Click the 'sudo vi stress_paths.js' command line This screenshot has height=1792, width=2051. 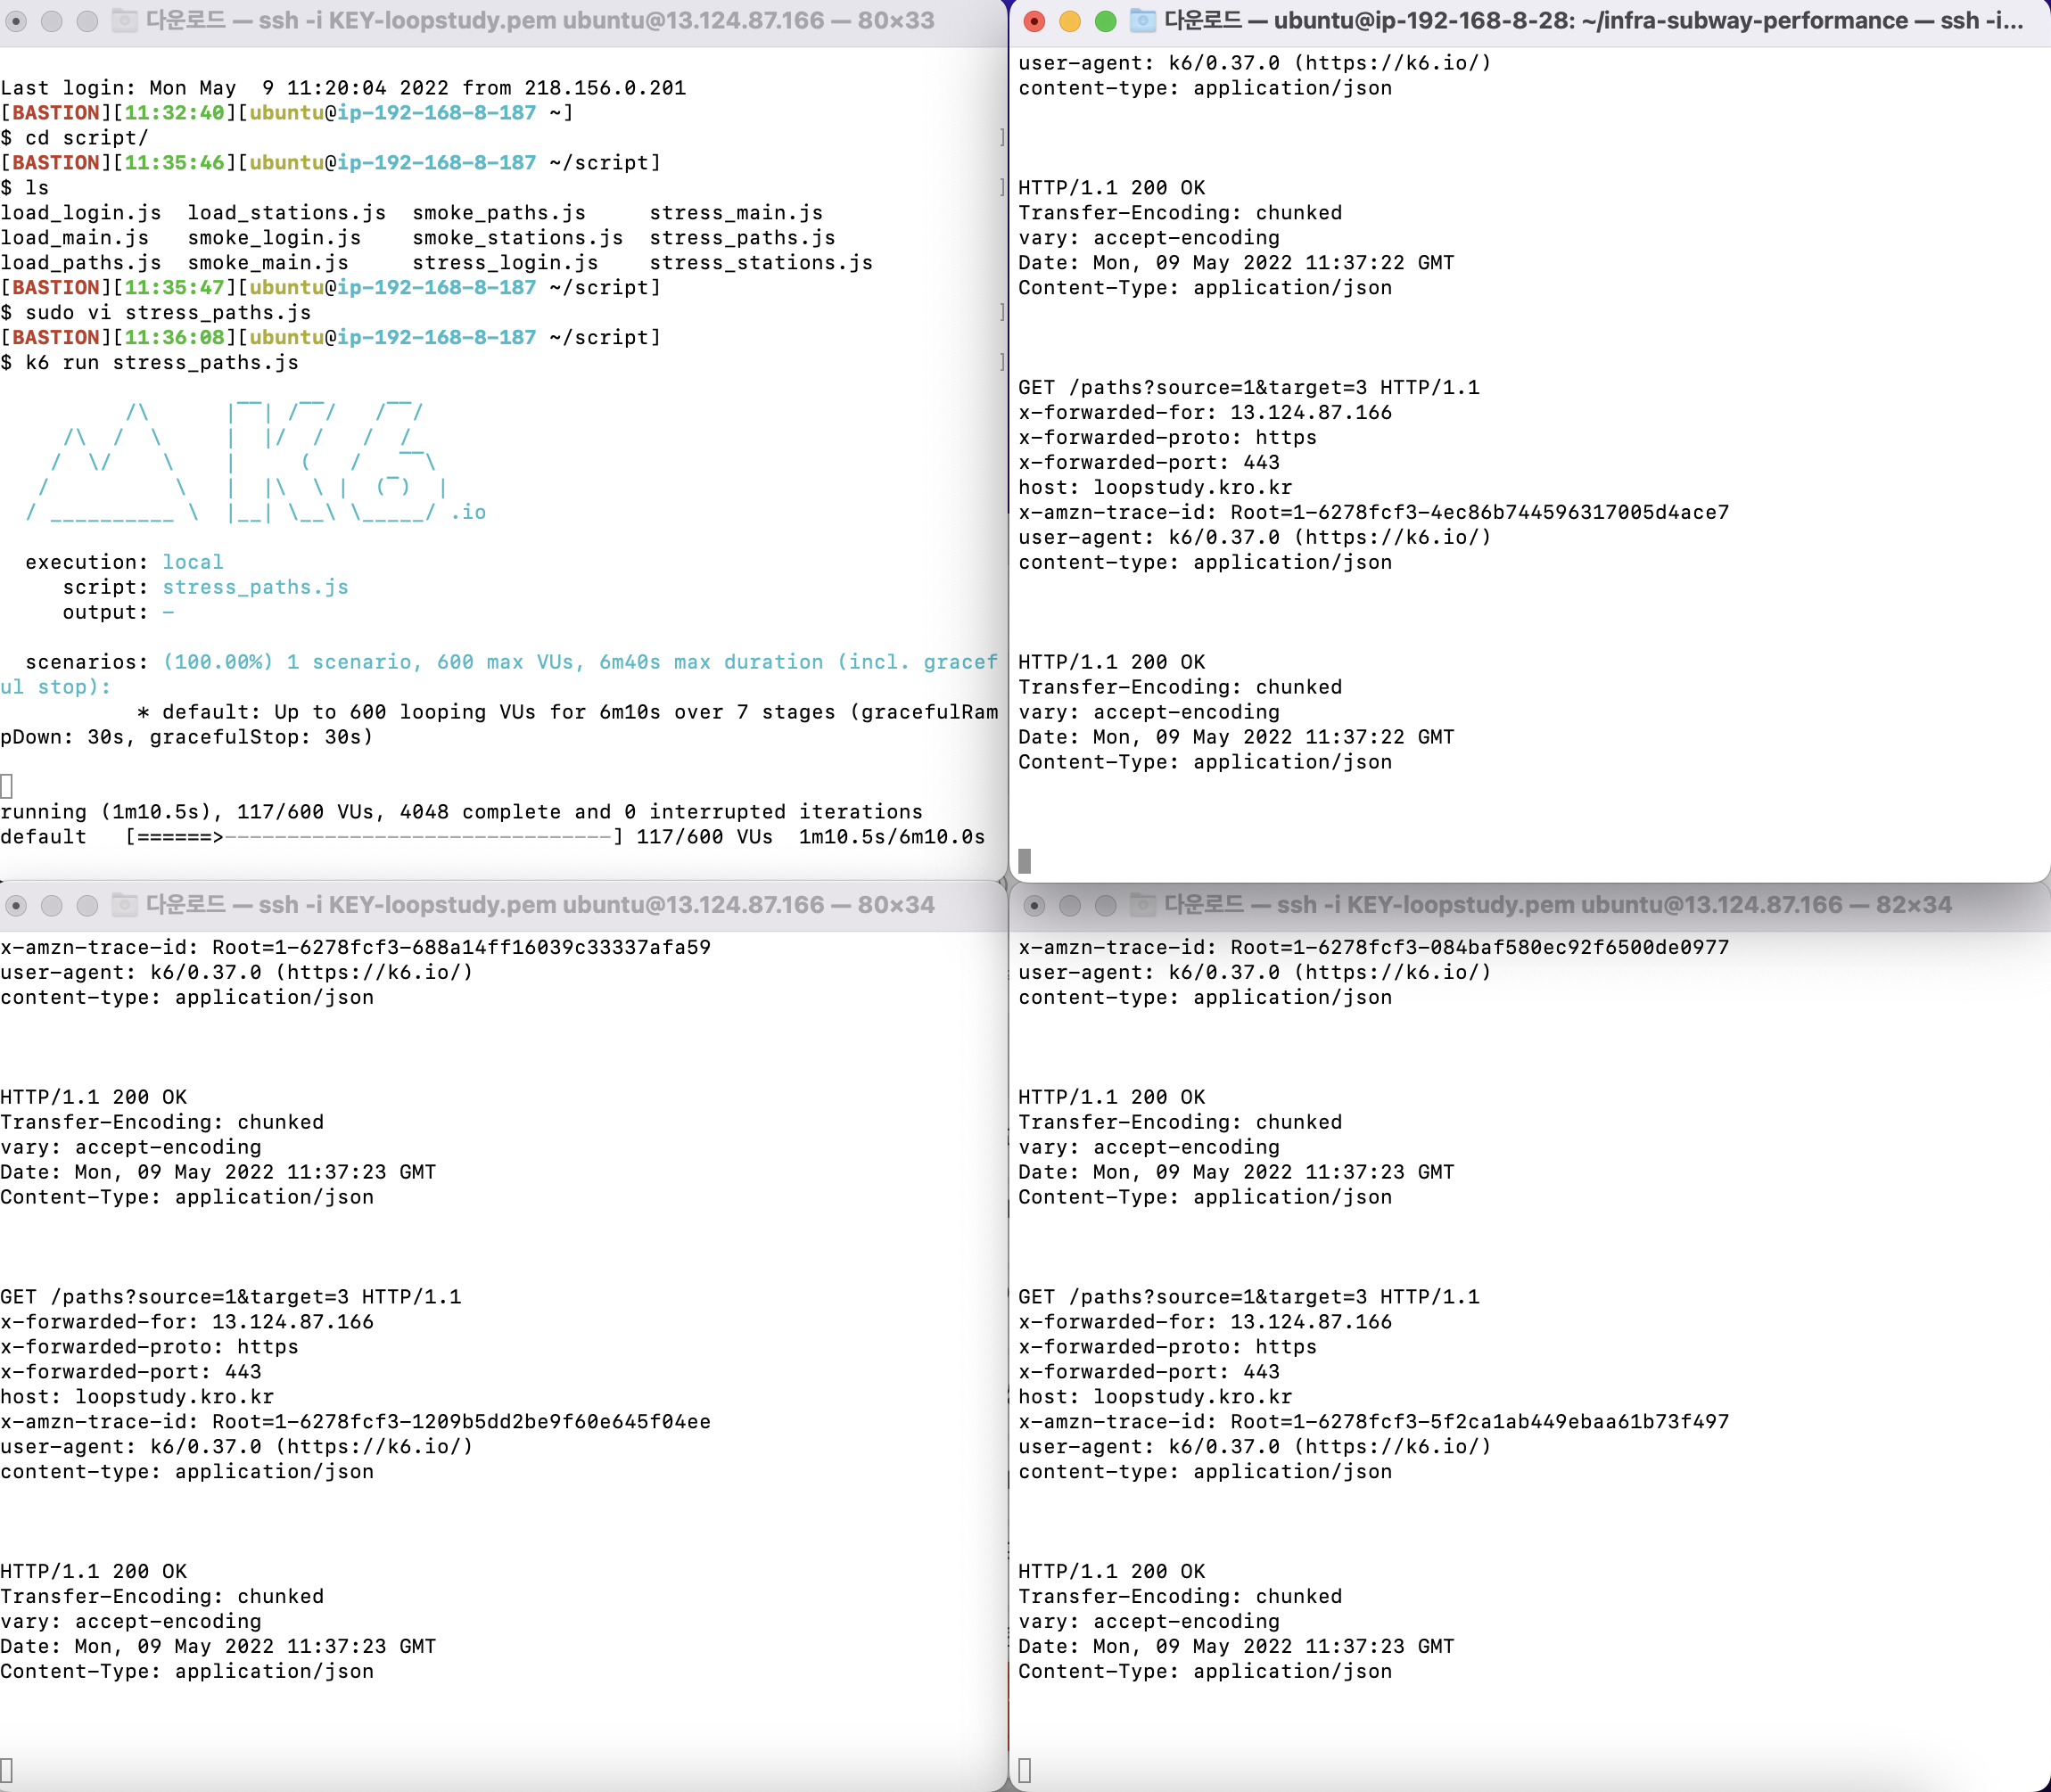[168, 313]
